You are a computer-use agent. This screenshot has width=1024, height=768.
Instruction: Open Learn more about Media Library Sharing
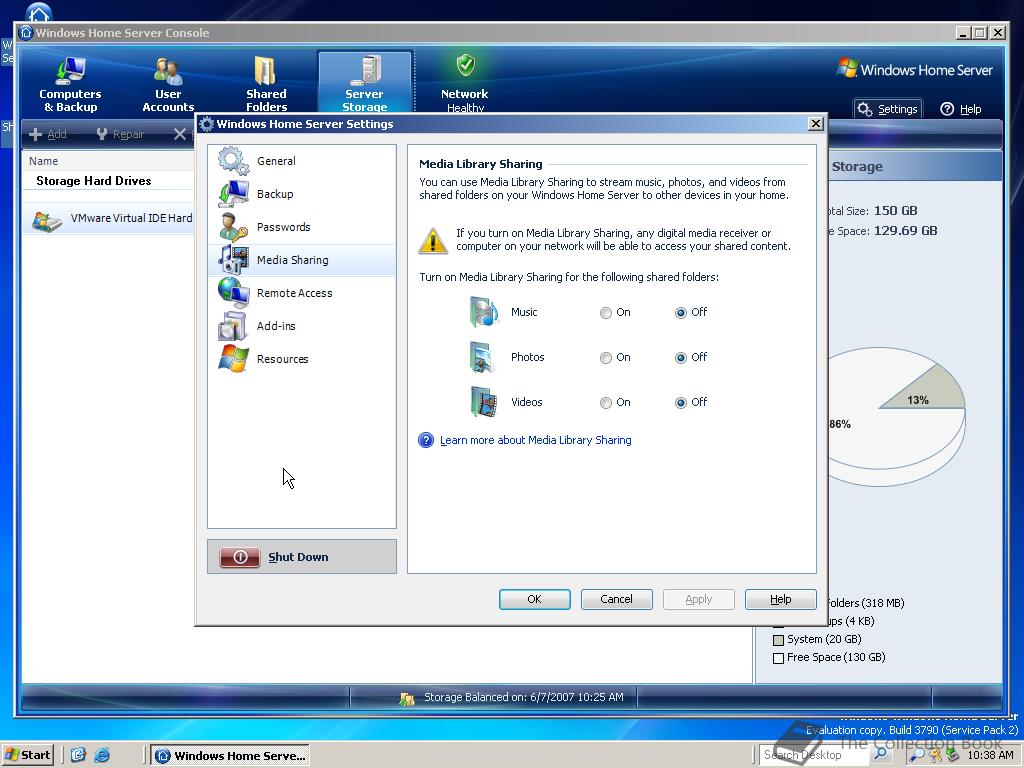coord(536,440)
